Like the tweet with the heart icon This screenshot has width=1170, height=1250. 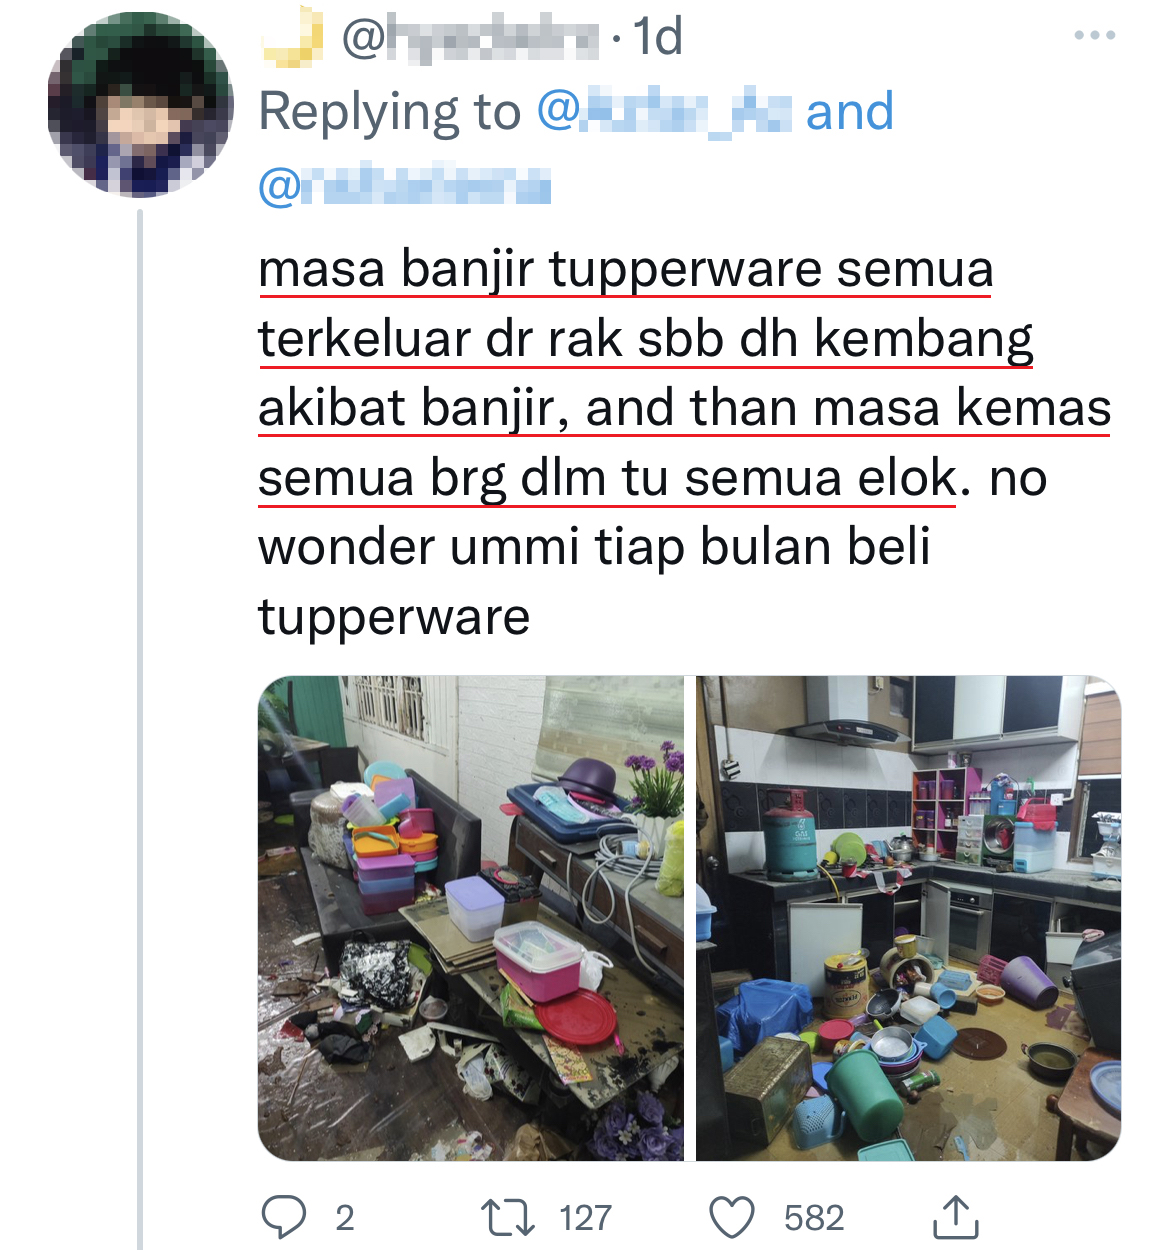[731, 1218]
